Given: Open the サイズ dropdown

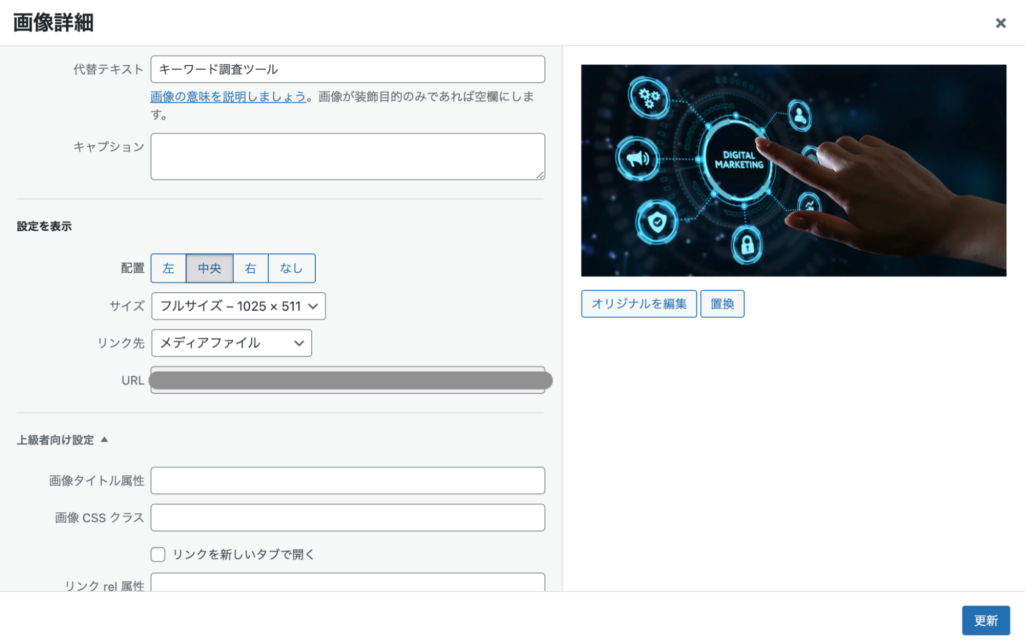Looking at the screenshot, I should 239,306.
